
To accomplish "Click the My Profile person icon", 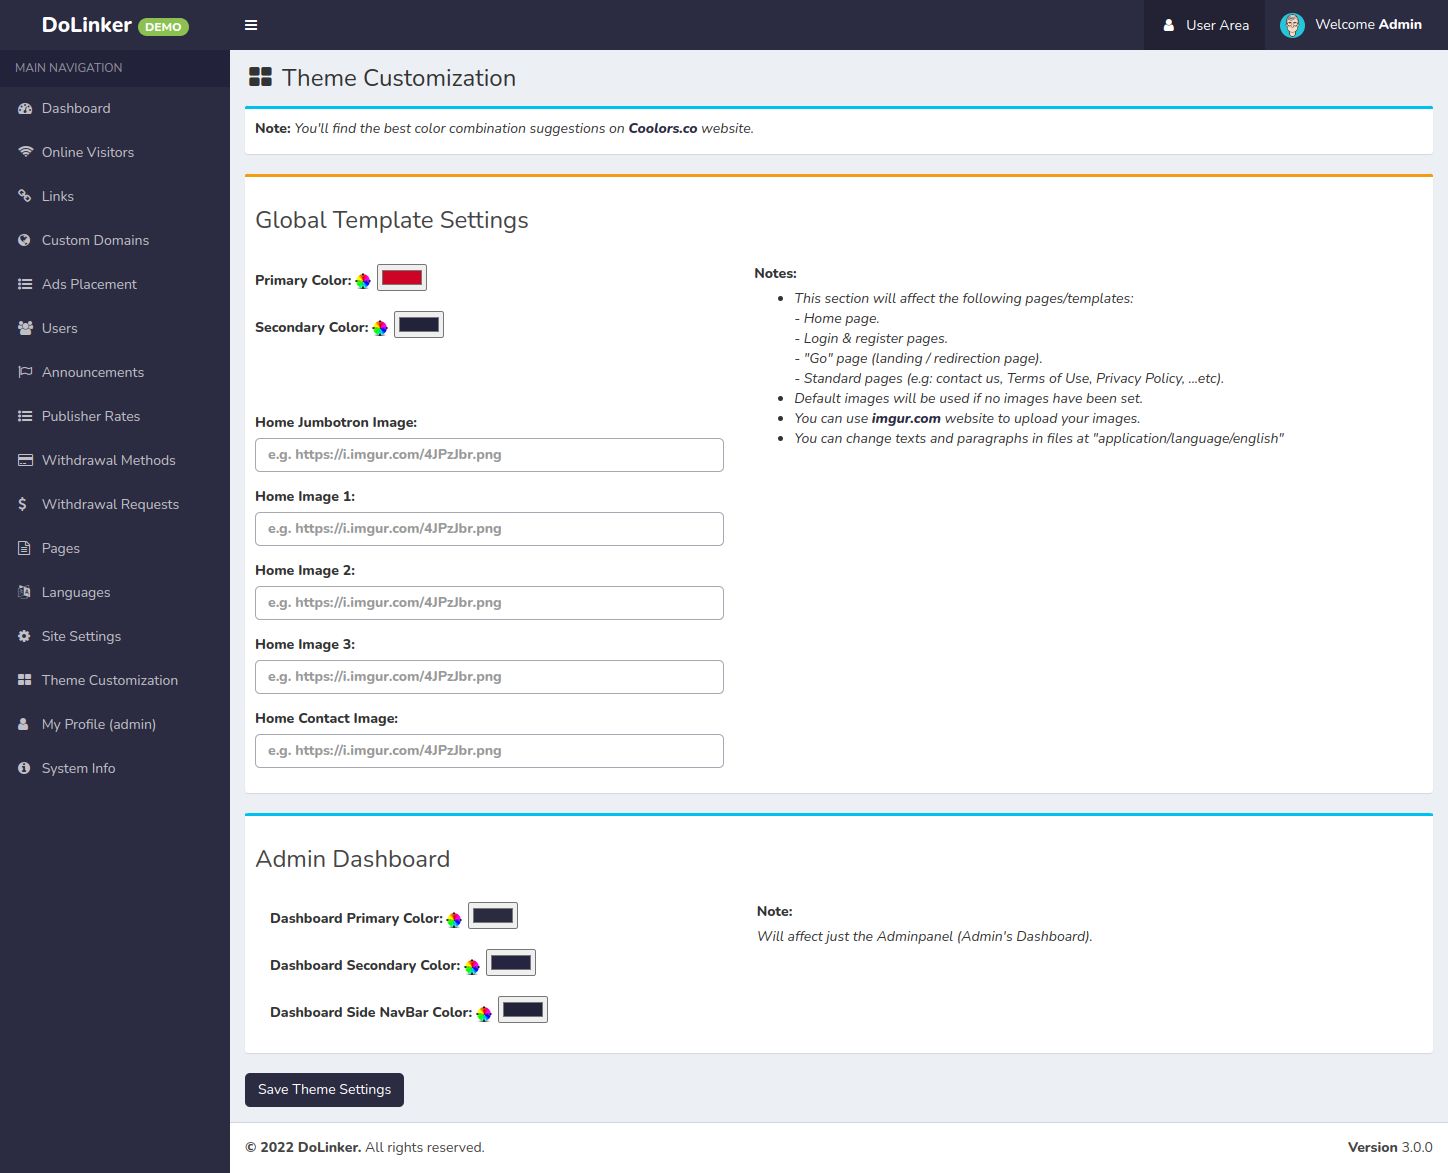I will coord(23,724).
